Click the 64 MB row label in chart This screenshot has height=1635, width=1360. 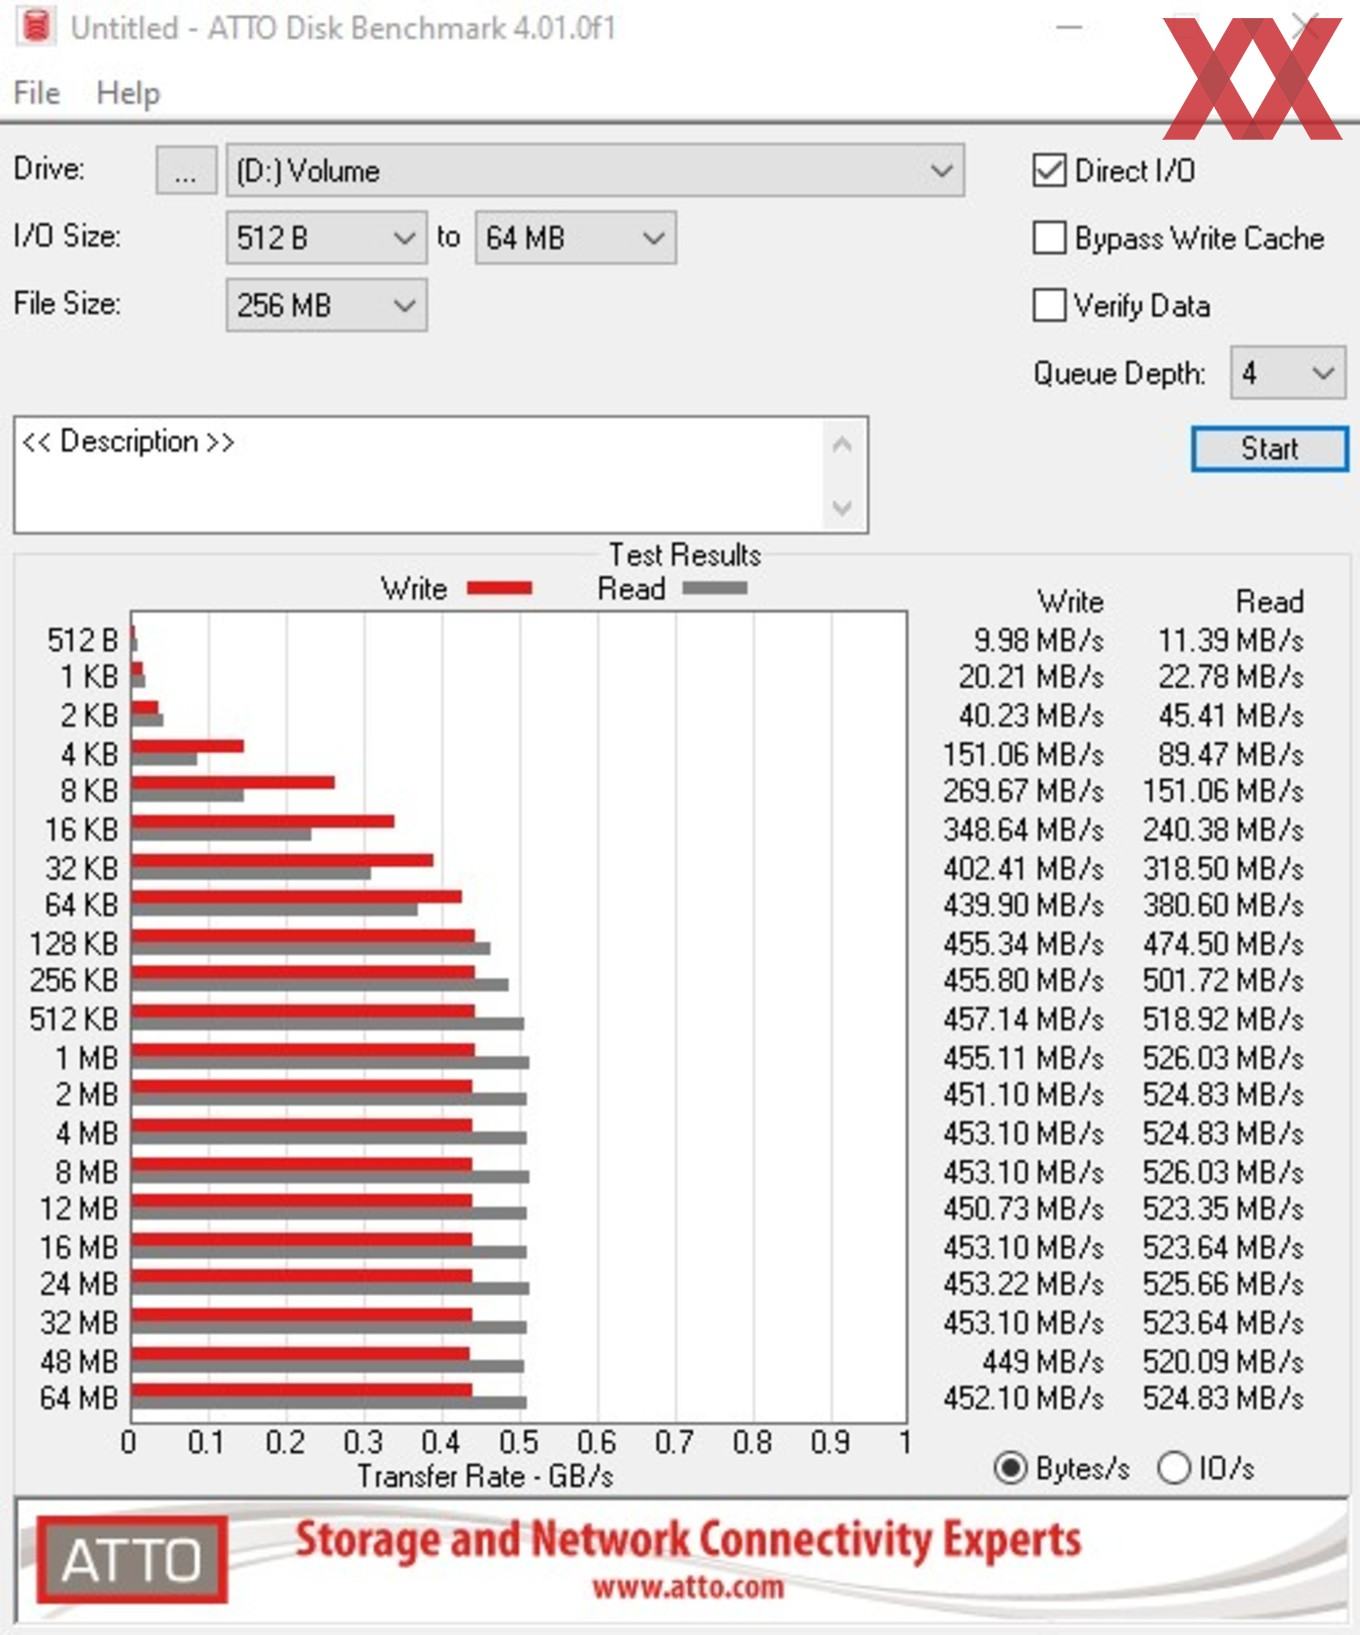tap(79, 1397)
